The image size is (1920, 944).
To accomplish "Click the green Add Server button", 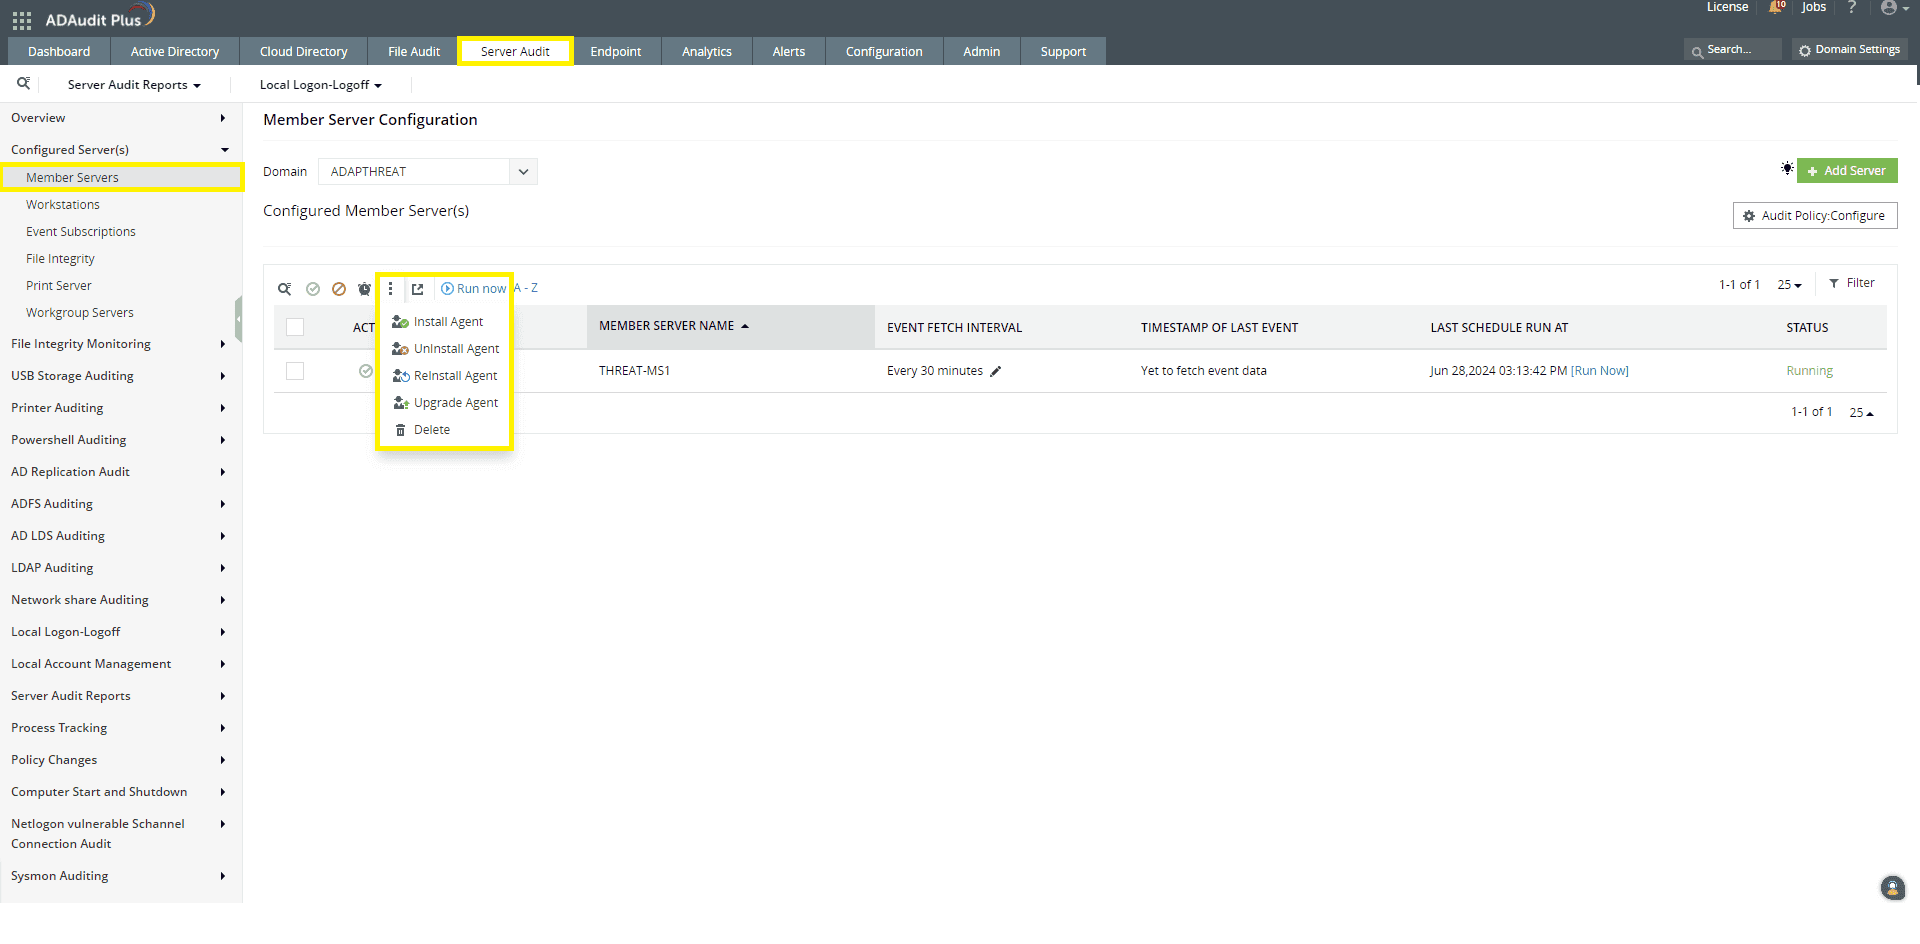I will [1847, 171].
